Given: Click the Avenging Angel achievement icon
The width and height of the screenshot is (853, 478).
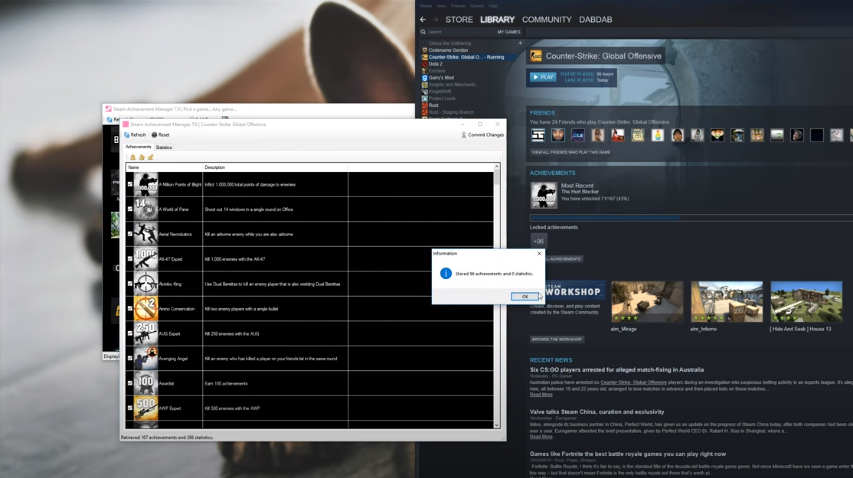Looking at the screenshot, I should click(x=146, y=358).
